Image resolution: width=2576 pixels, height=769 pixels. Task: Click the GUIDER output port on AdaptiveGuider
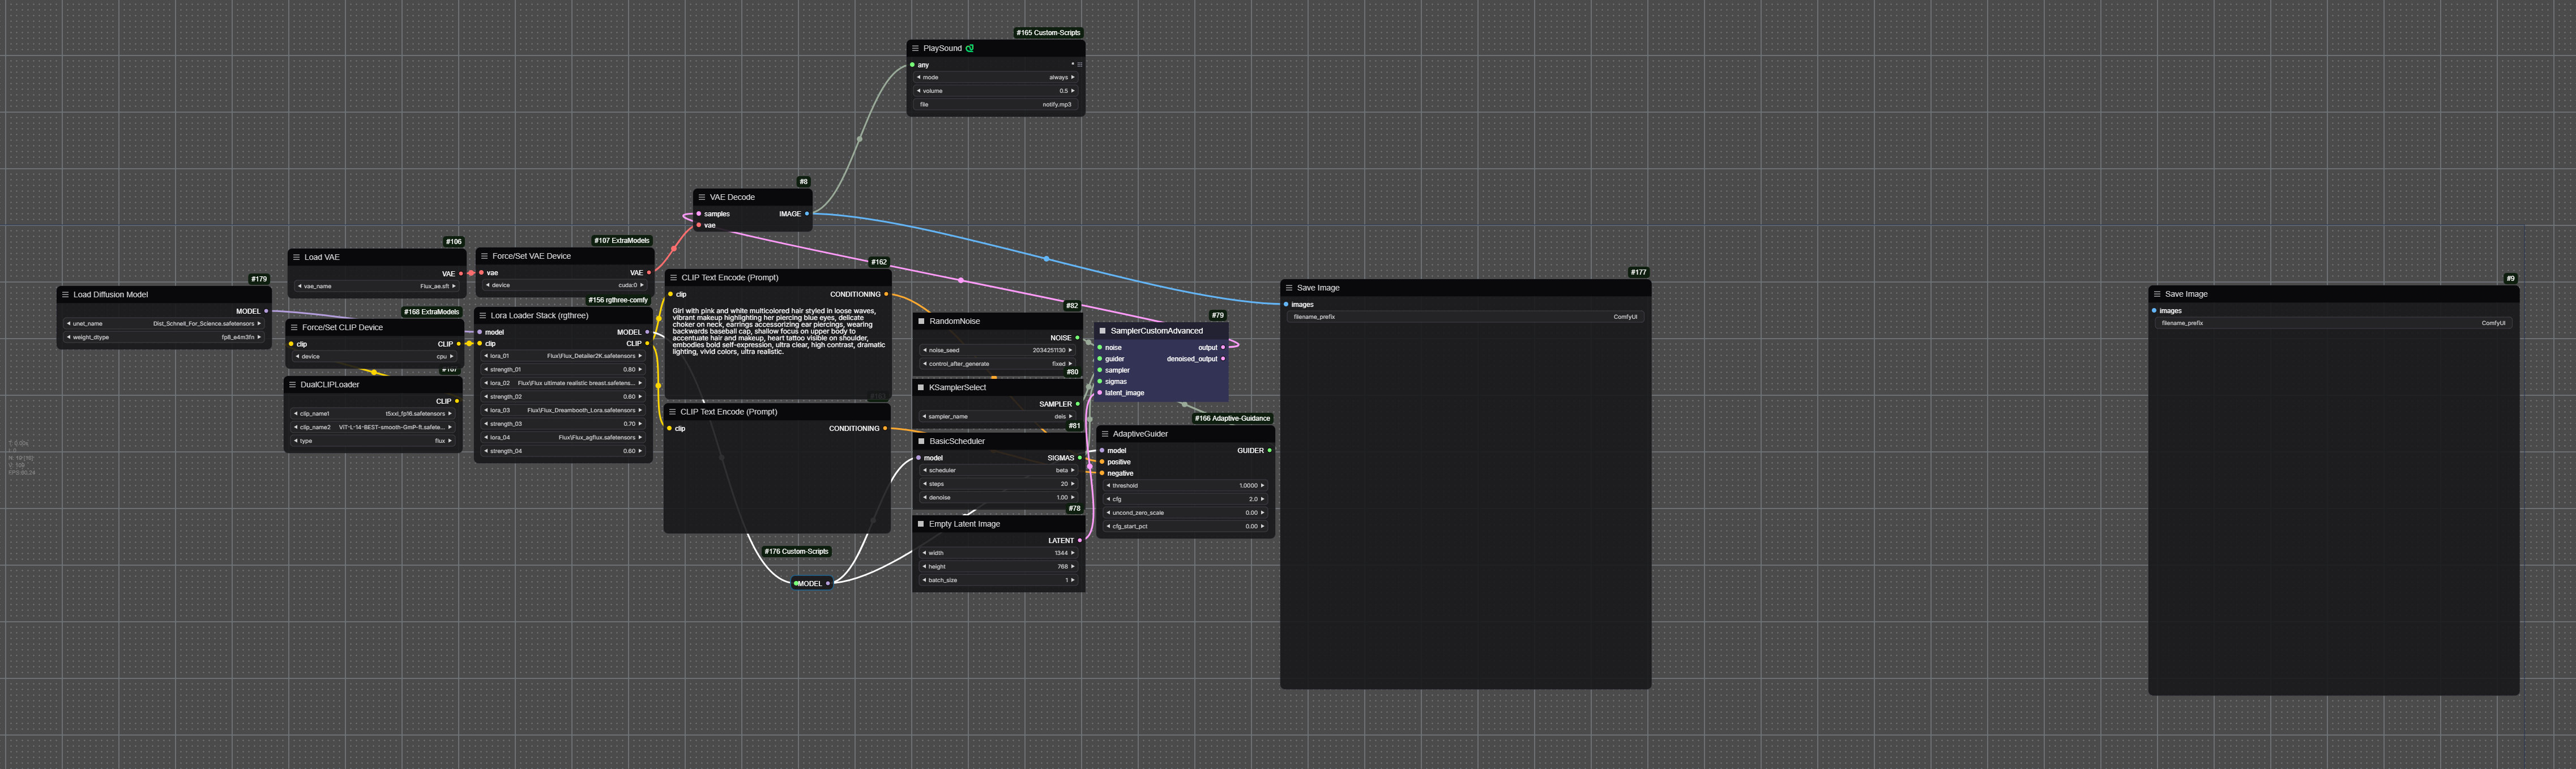pos(1270,451)
